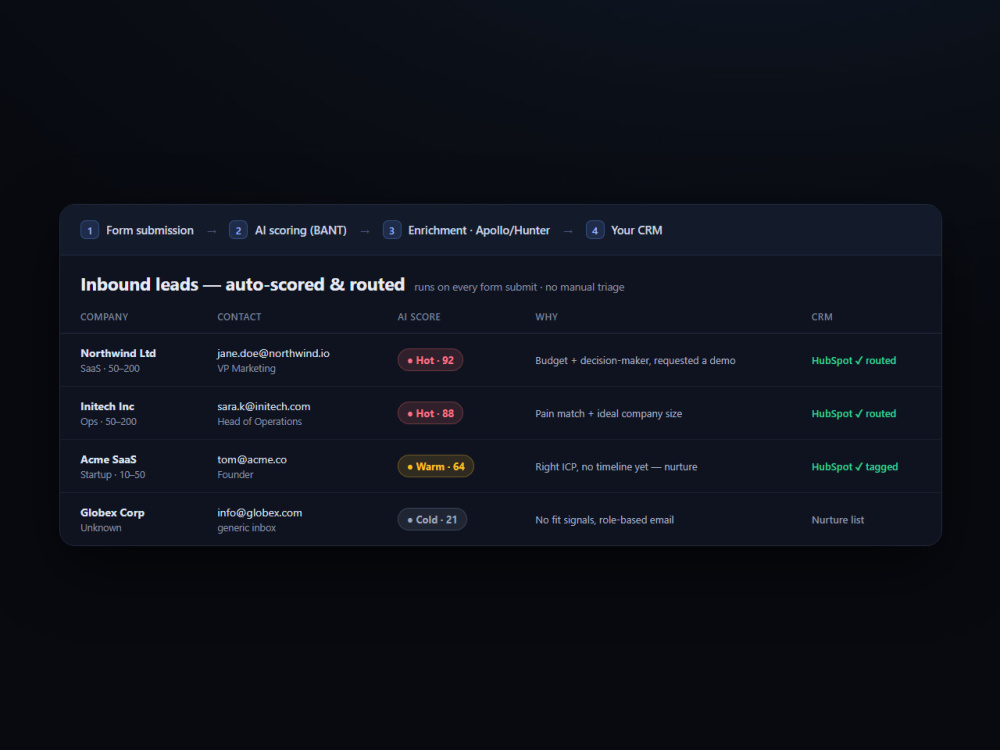1000x750 pixels.
Task: Click HubSpot routed status for Northwind
Action: click(x=854, y=360)
